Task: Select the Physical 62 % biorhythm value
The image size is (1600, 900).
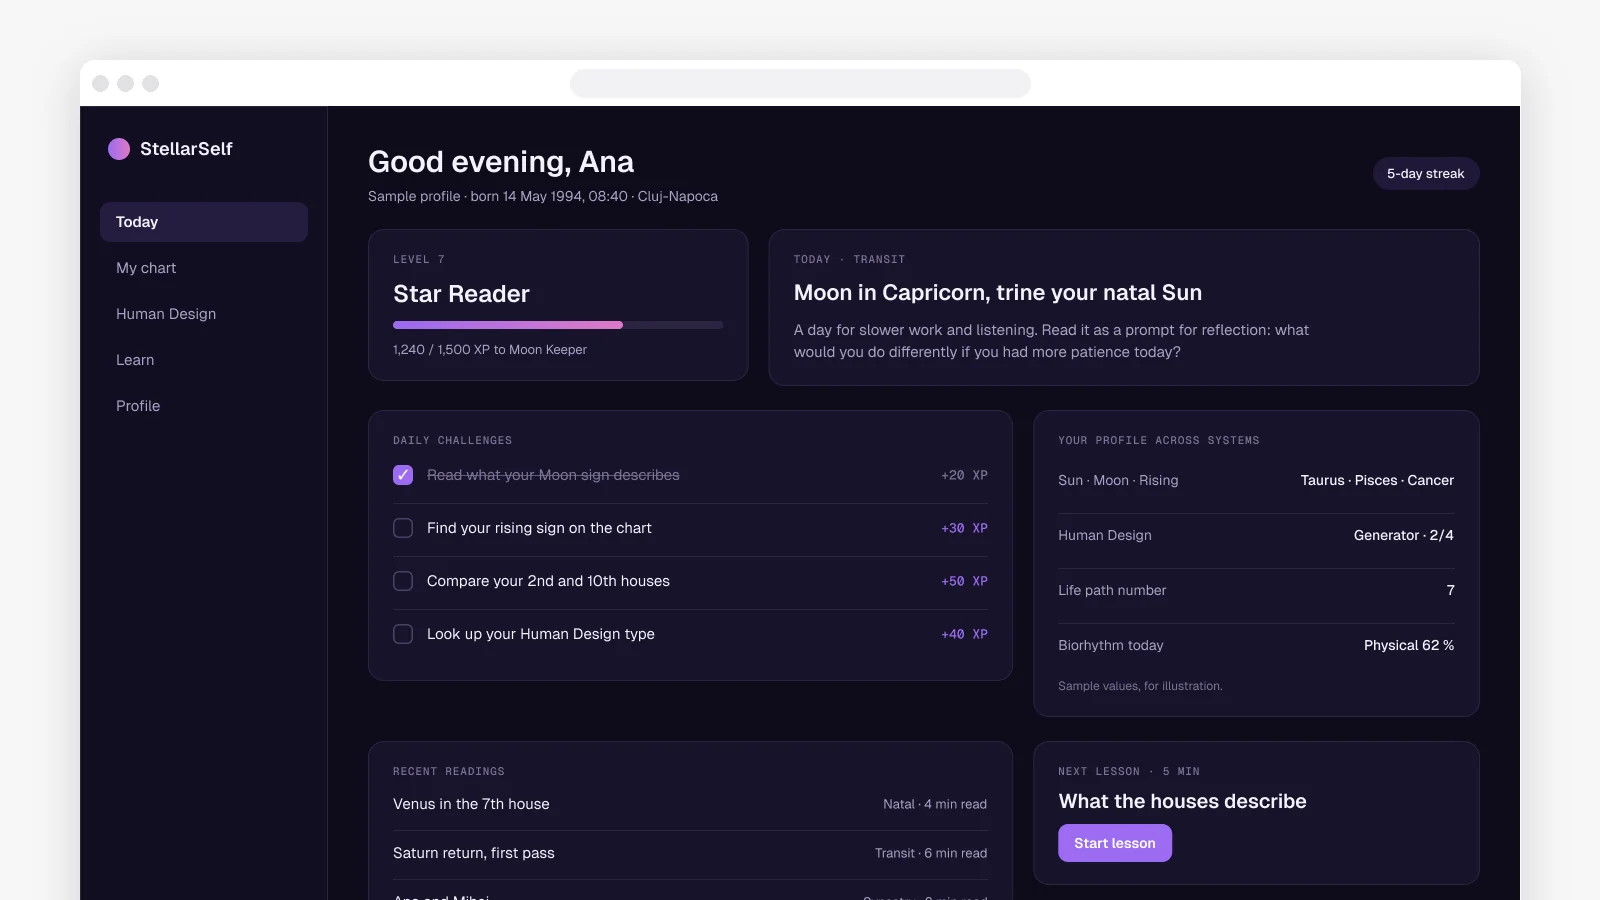Action: pos(1409,646)
